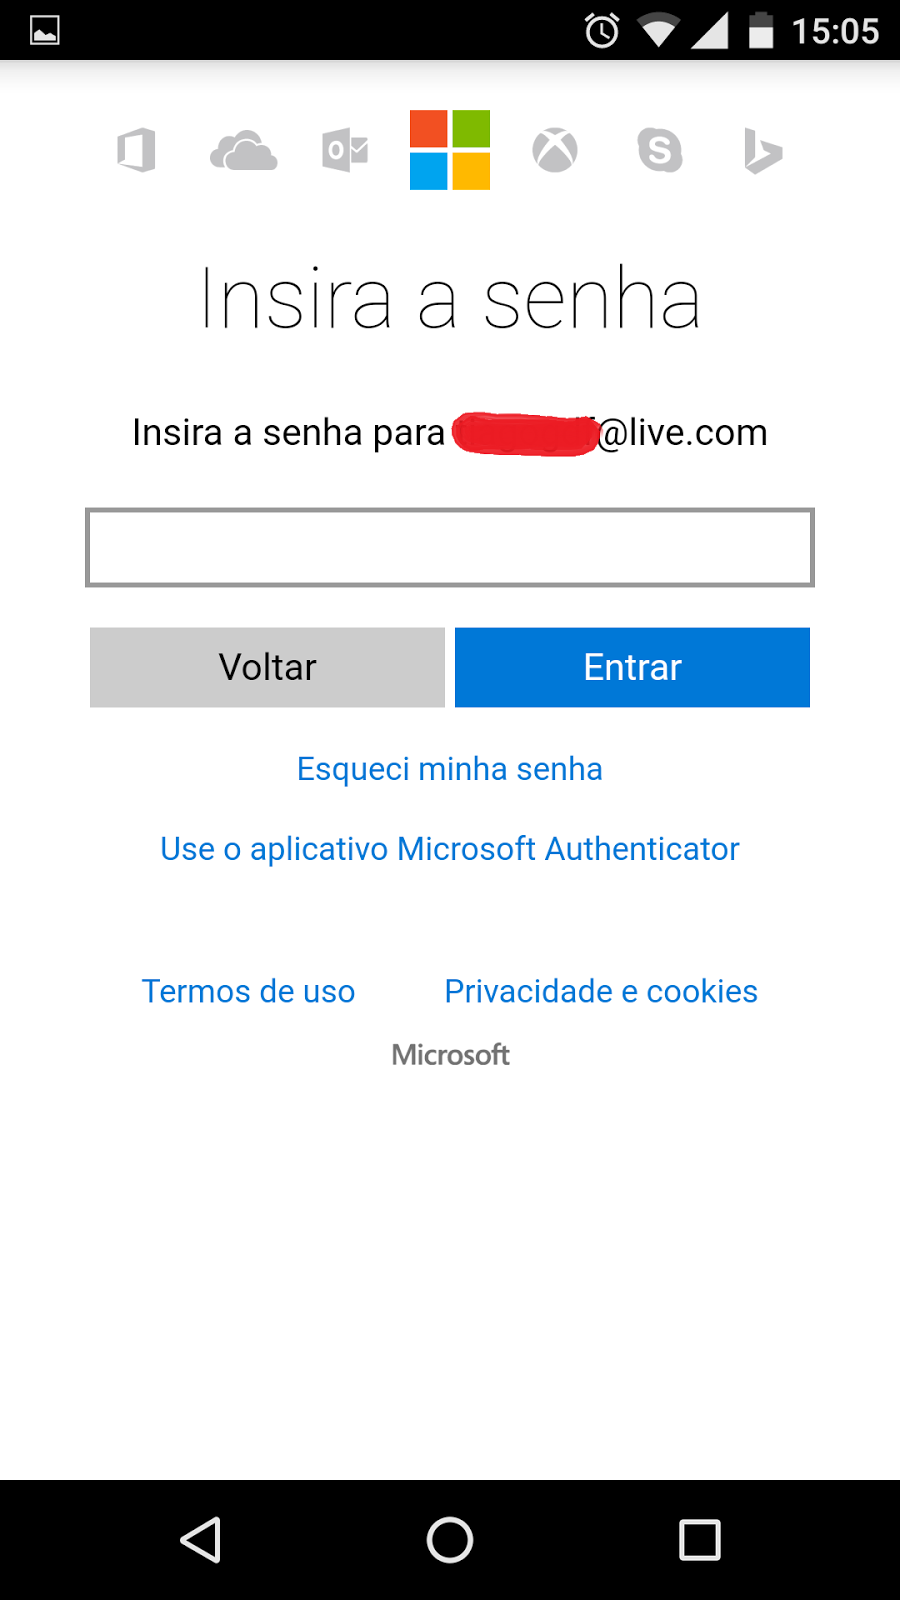Image resolution: width=900 pixels, height=1600 pixels.
Task: Open Termos de uso link
Action: click(248, 991)
